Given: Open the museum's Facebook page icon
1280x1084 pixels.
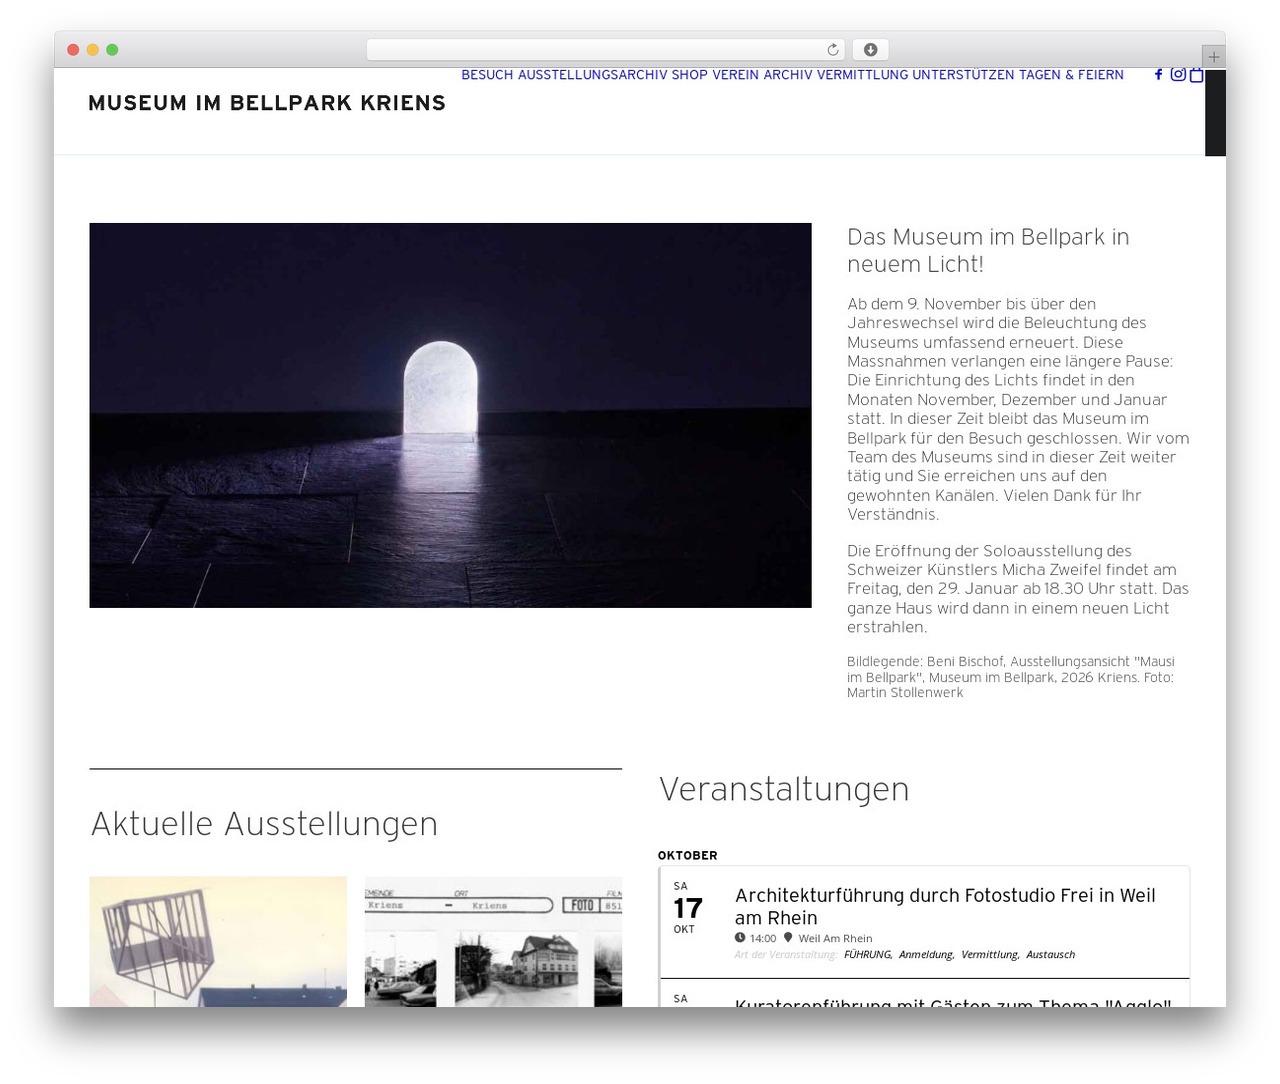Looking at the screenshot, I should (1158, 74).
